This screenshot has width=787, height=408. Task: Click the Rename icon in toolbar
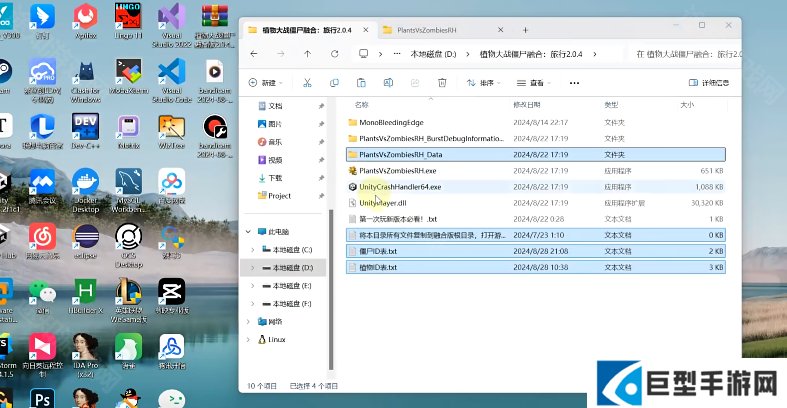386,83
